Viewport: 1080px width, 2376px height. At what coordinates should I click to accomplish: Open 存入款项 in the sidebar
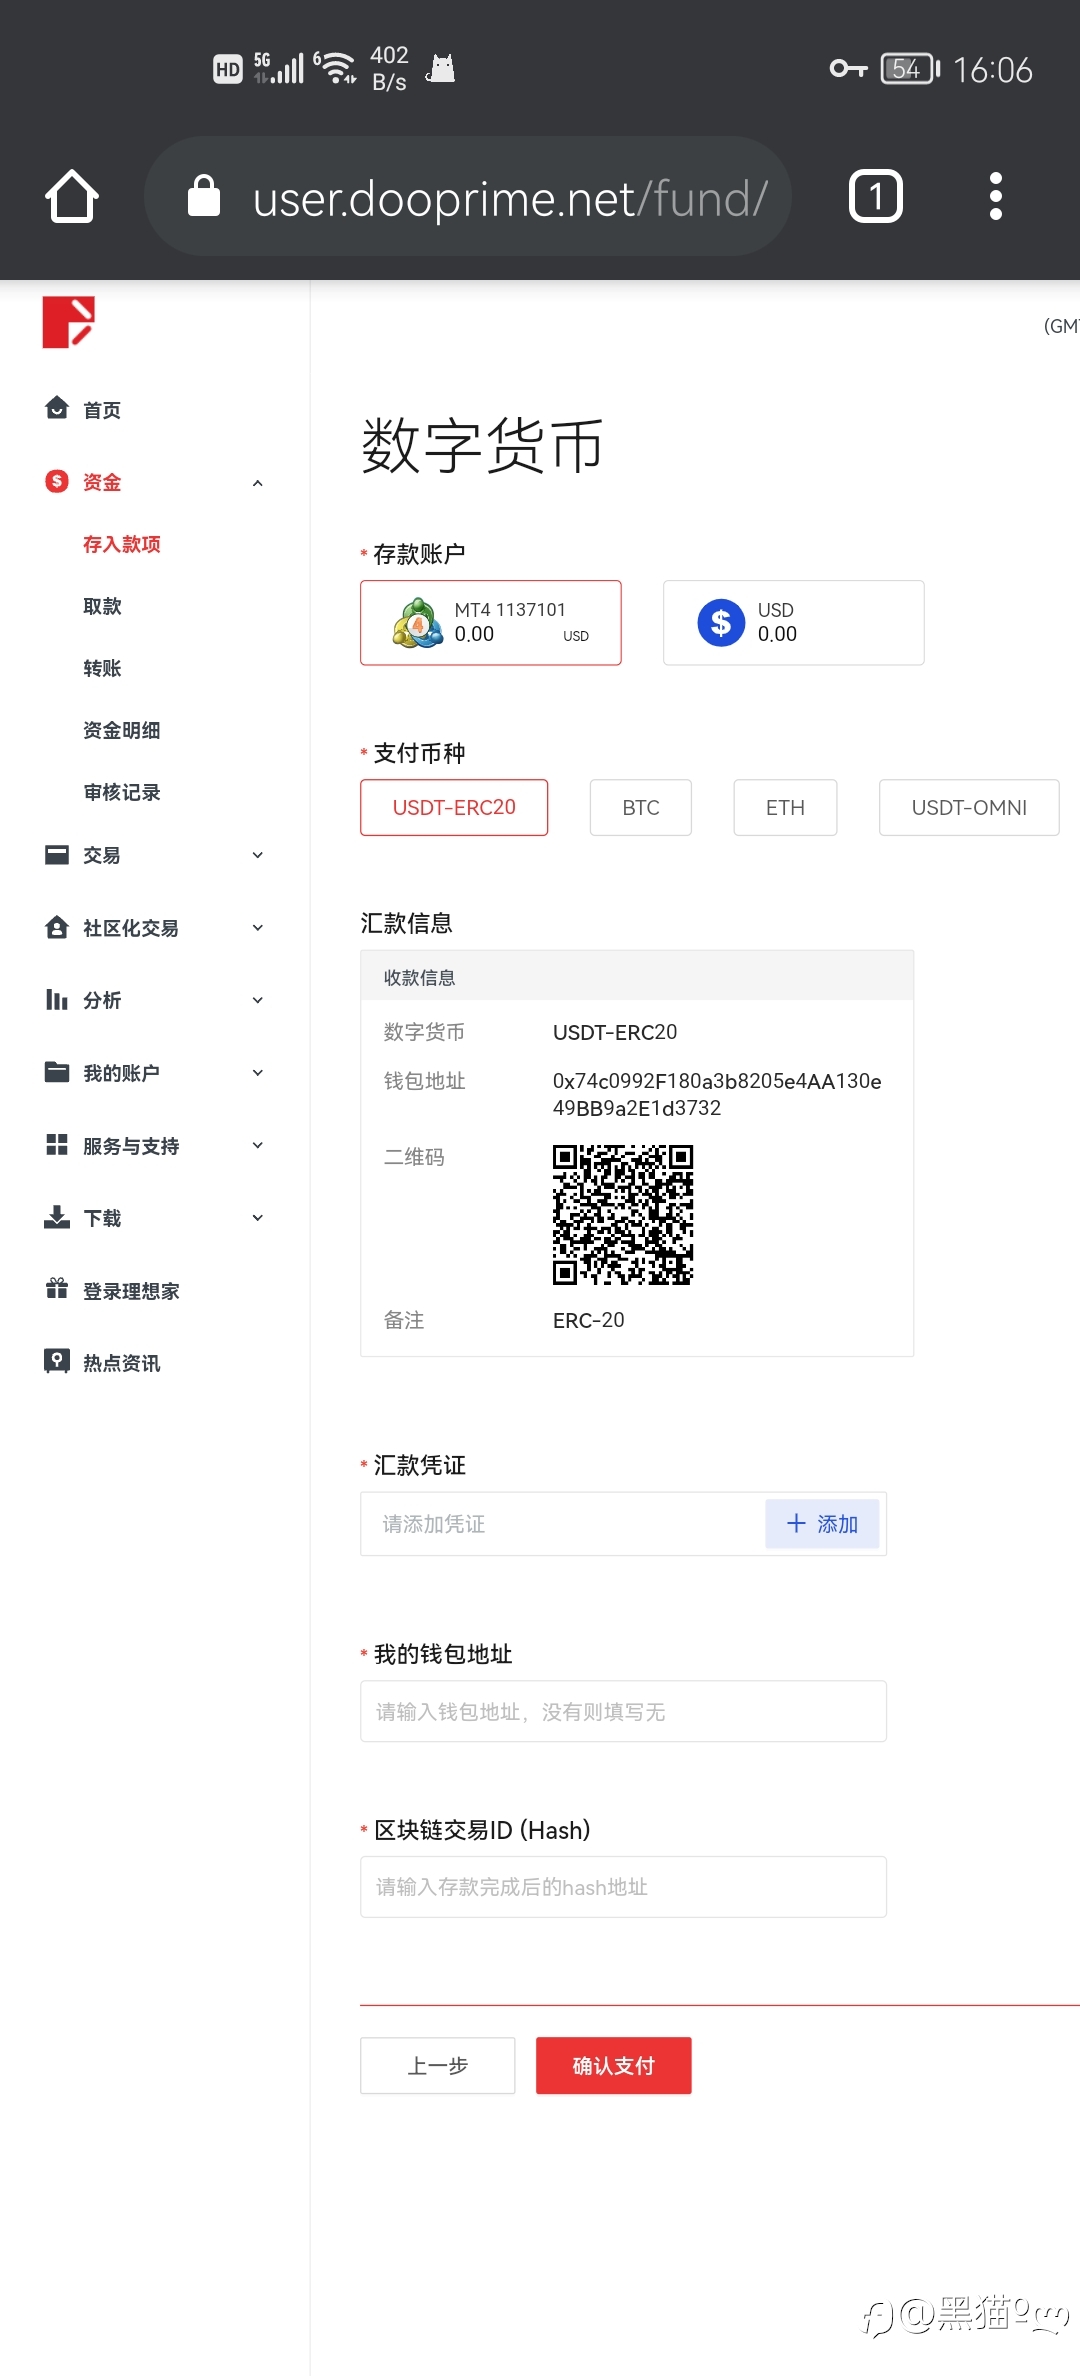122,544
